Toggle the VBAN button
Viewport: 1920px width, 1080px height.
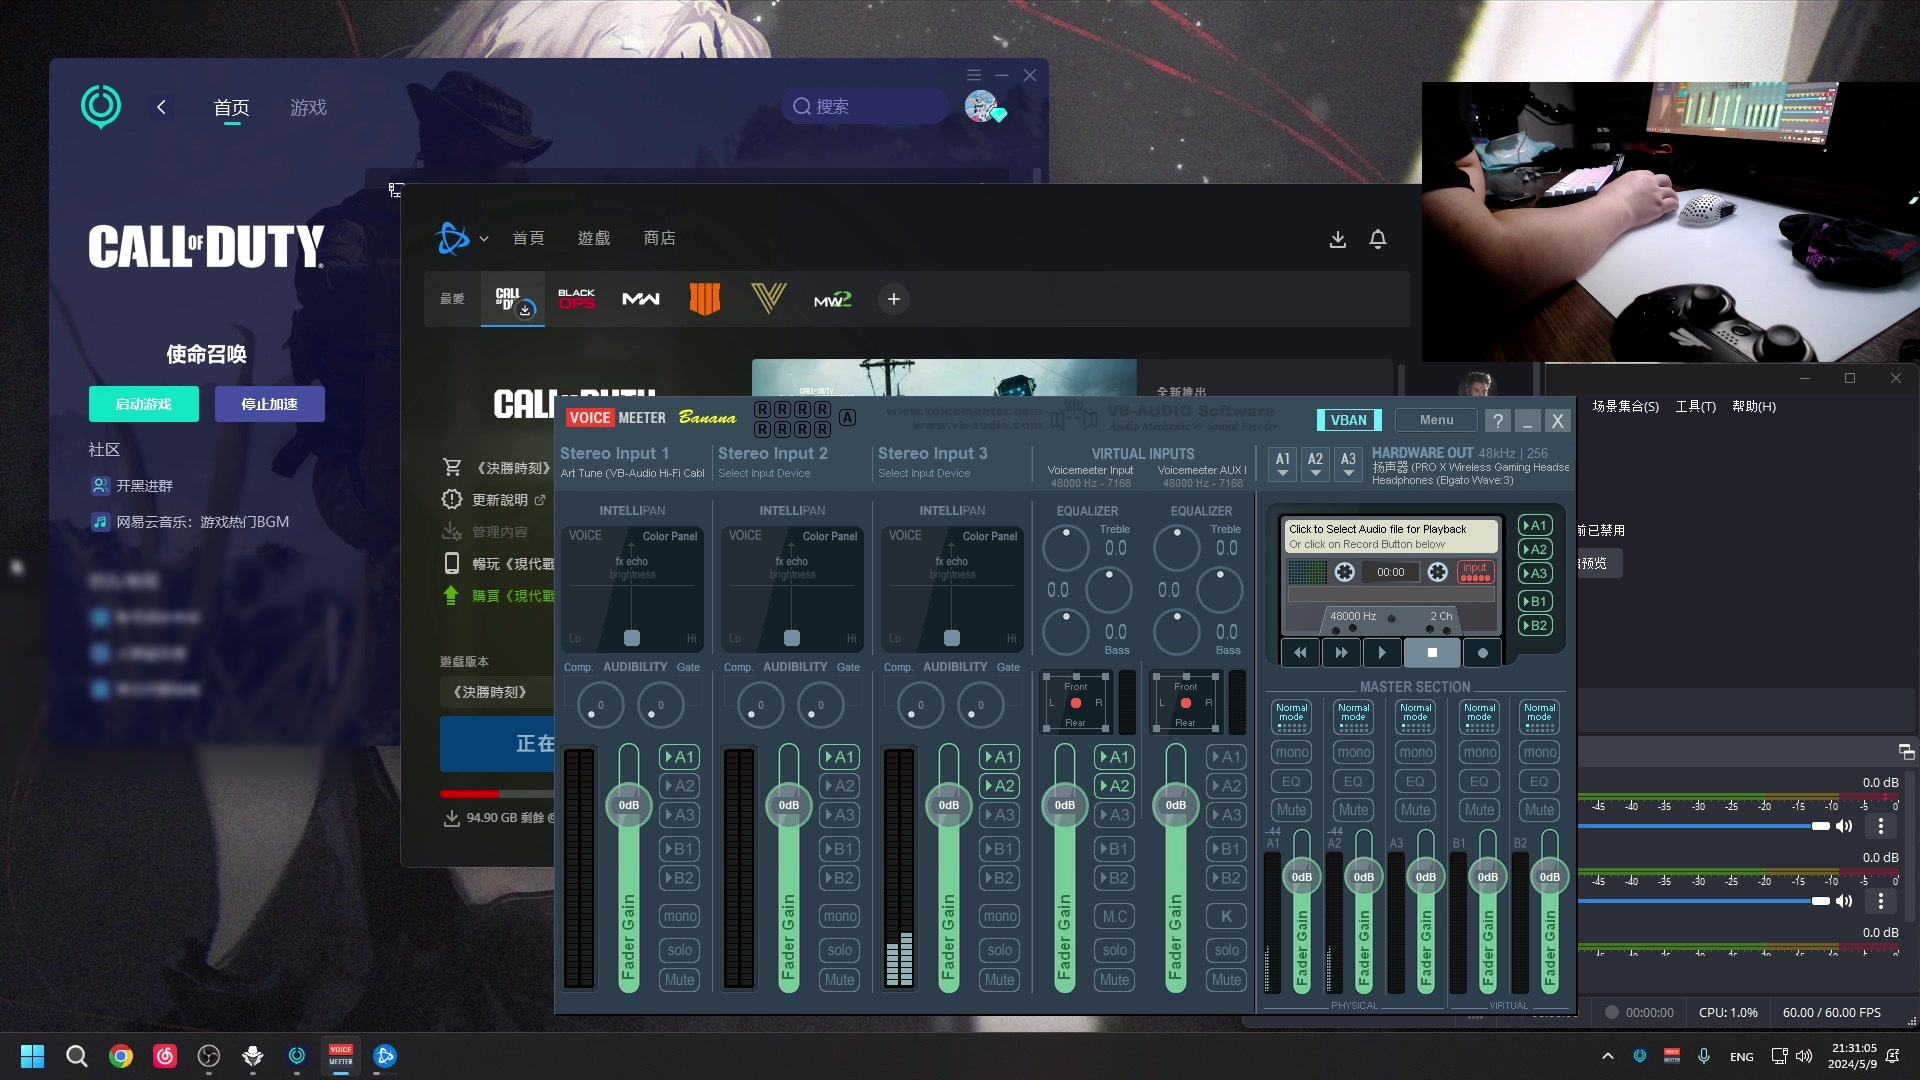click(1348, 420)
